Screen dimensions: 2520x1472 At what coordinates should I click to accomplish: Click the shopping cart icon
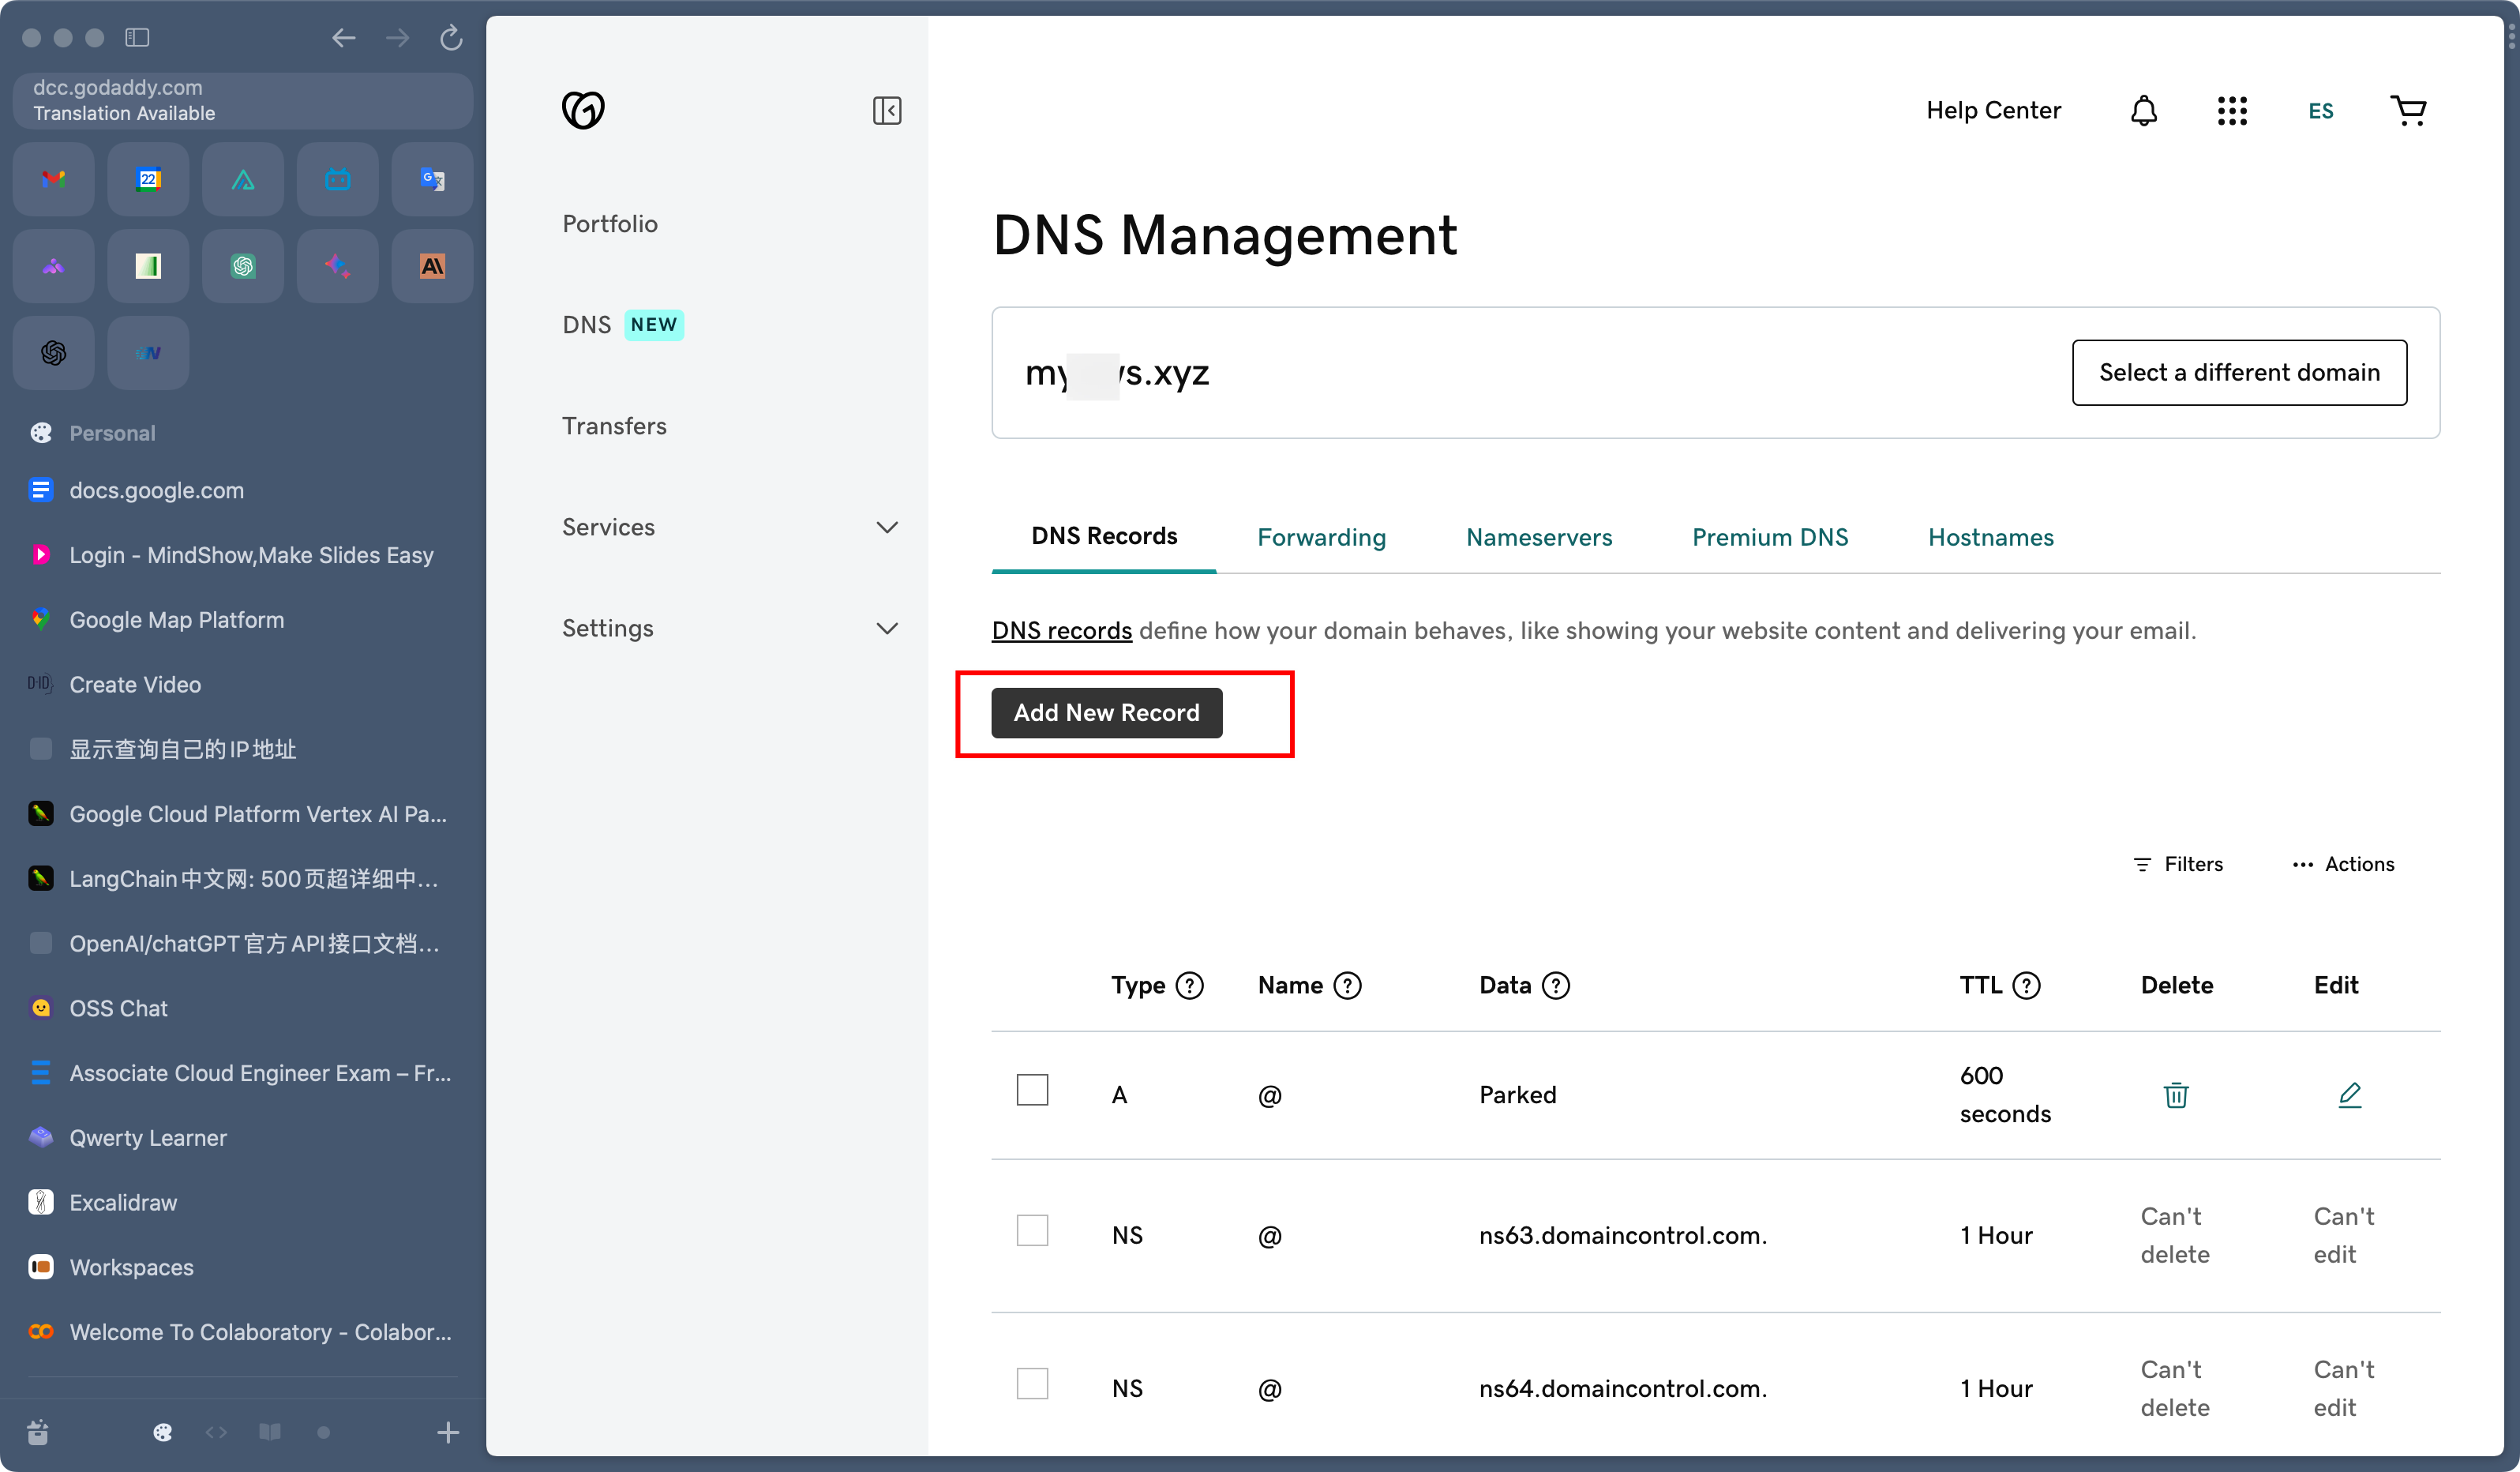[x=2409, y=109]
